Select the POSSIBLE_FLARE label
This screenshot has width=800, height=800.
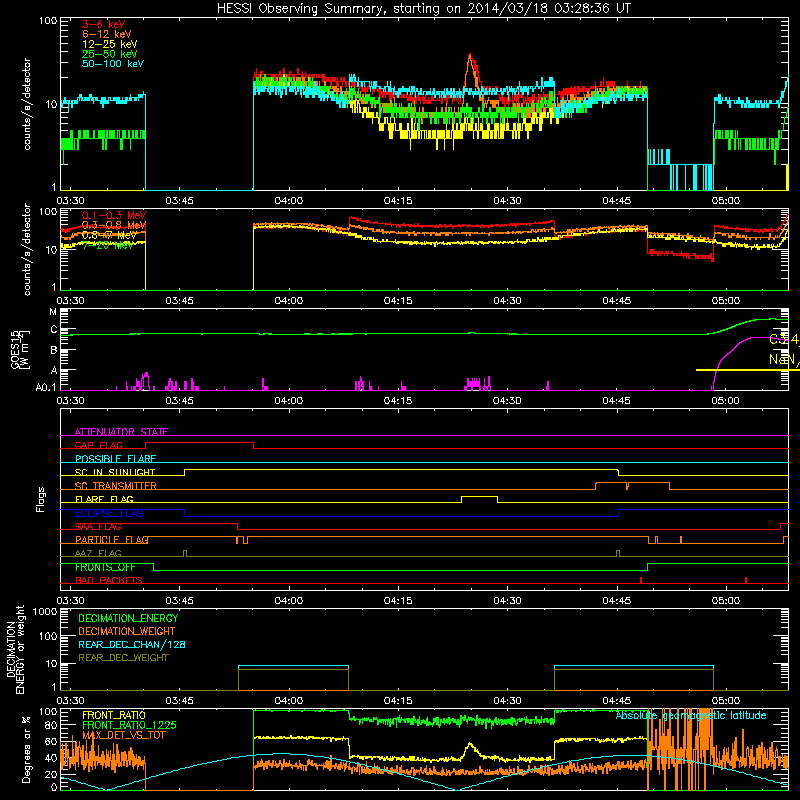pos(115,459)
